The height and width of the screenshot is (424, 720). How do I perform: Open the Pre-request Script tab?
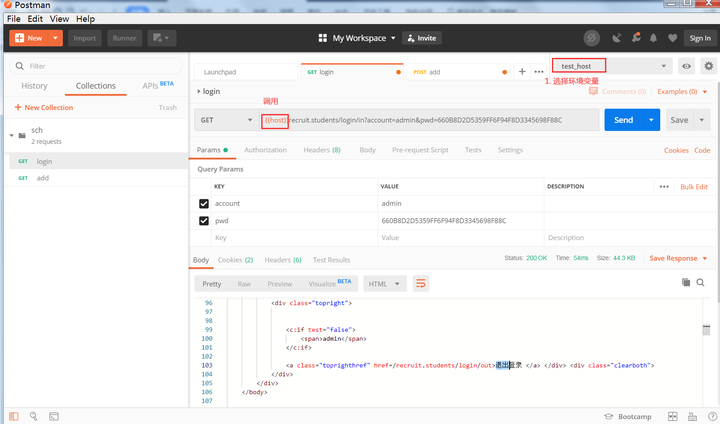tap(420, 150)
